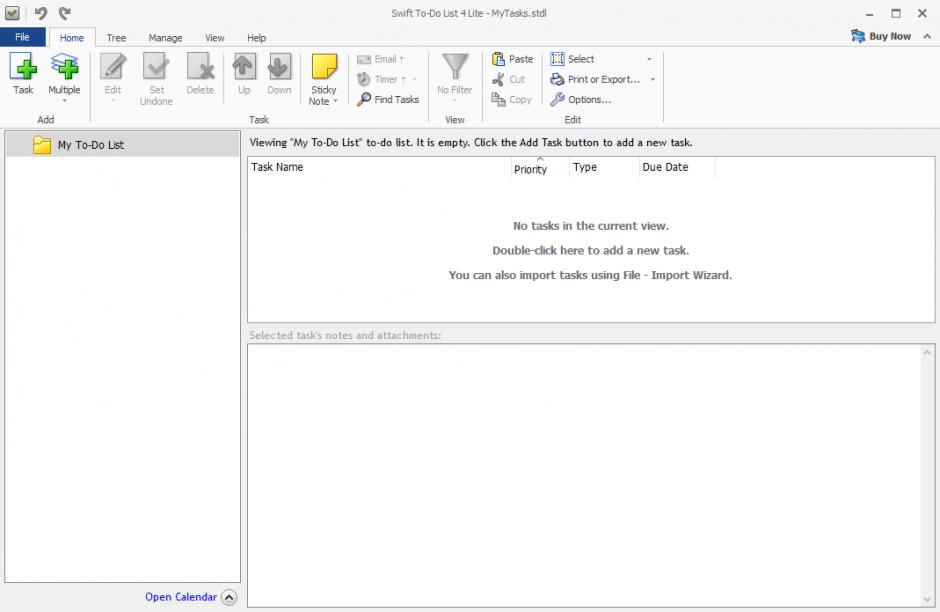Click the Buy Now cart icon
The height and width of the screenshot is (612, 940).
click(x=858, y=36)
